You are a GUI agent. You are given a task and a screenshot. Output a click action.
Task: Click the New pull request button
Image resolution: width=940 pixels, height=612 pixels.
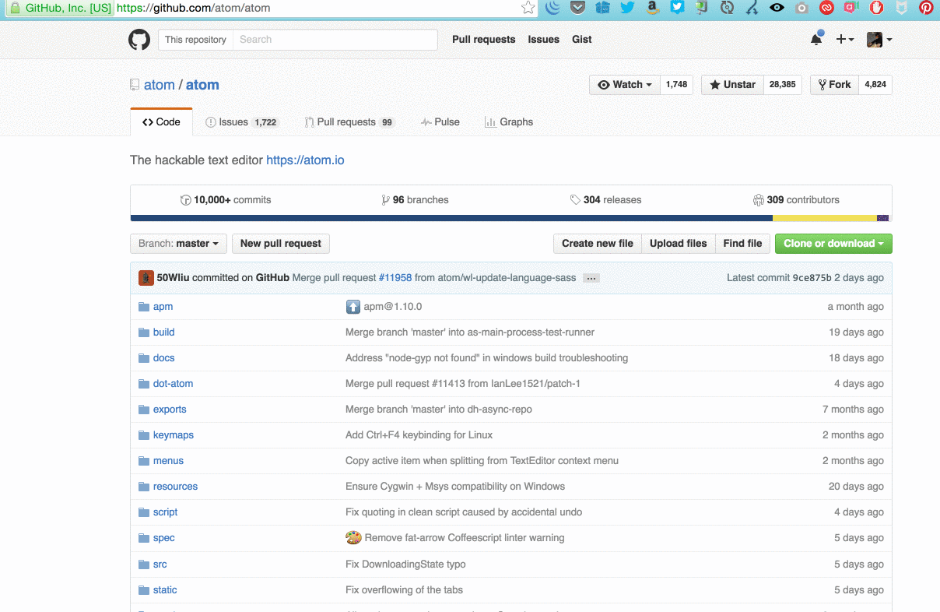tap(281, 243)
